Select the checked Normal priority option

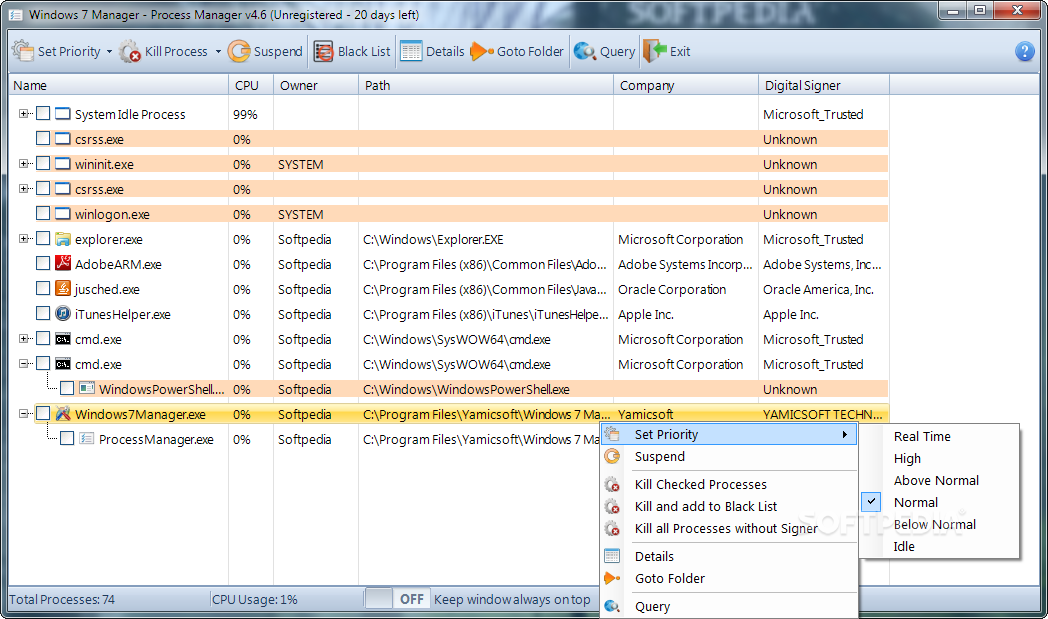click(x=916, y=503)
